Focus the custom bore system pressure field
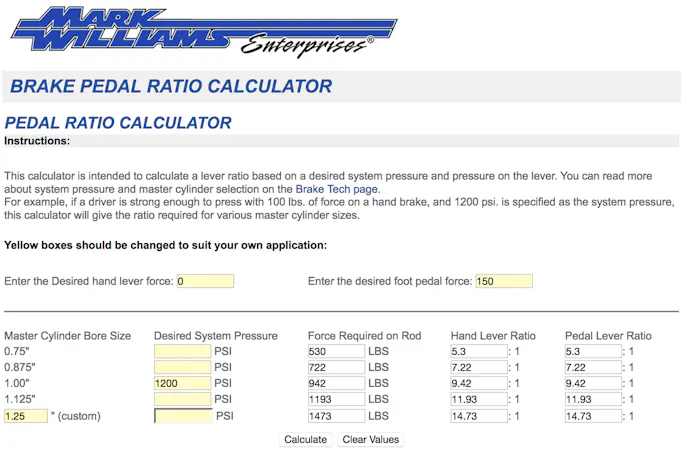Image resolution: width=688 pixels, height=454 pixels. [183, 416]
